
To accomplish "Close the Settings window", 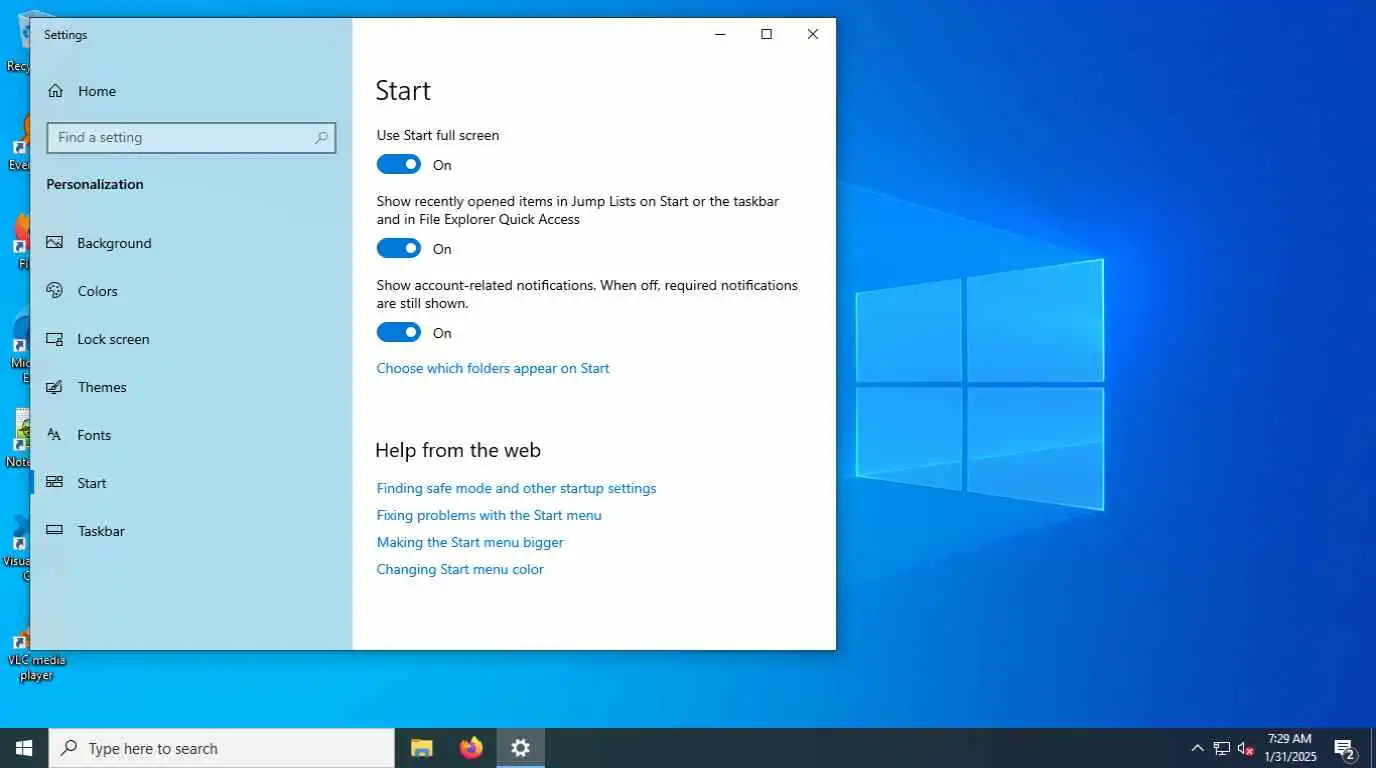I will [x=812, y=34].
